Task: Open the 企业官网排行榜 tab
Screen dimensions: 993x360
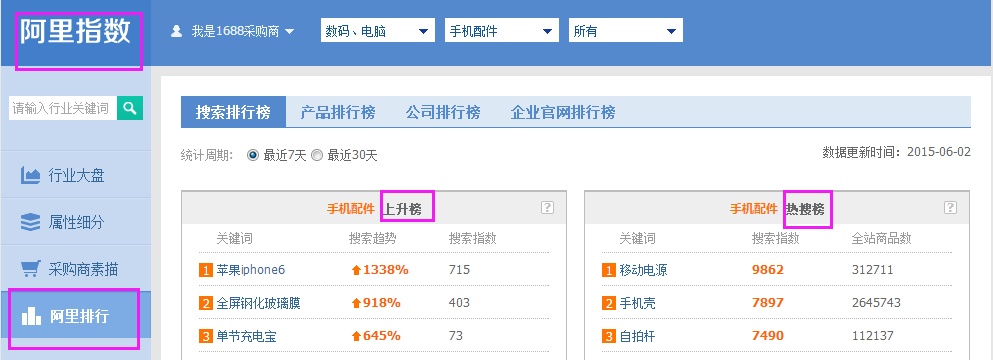Action: click(563, 112)
